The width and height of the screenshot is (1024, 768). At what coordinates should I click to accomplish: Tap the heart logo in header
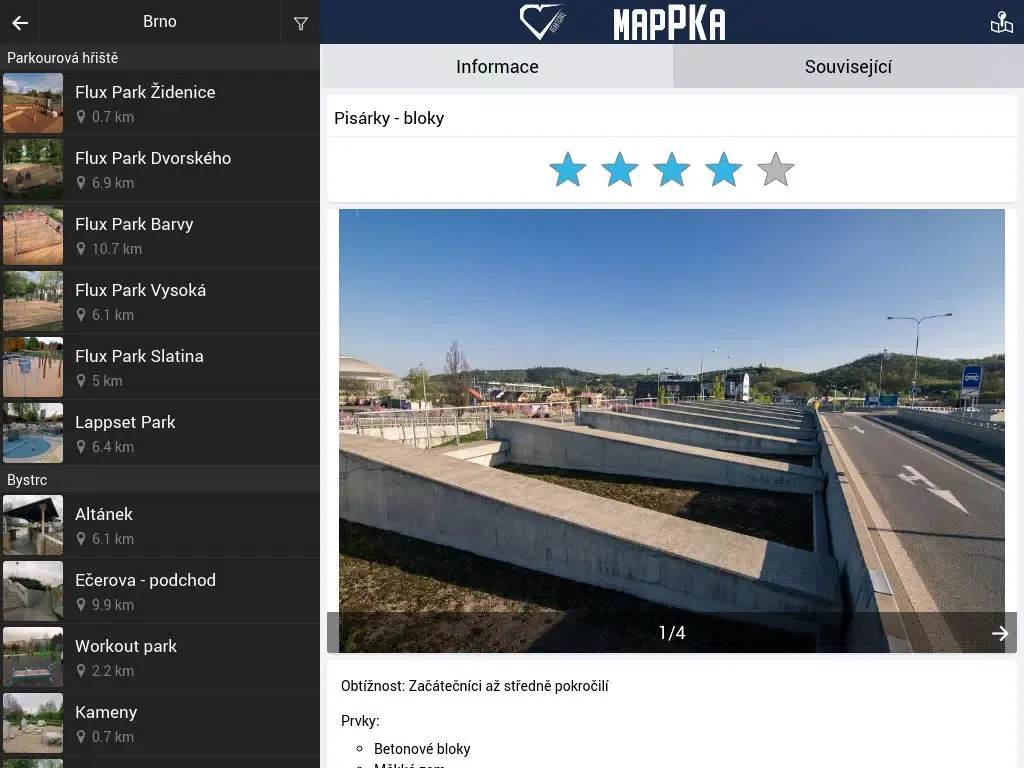[x=542, y=22]
